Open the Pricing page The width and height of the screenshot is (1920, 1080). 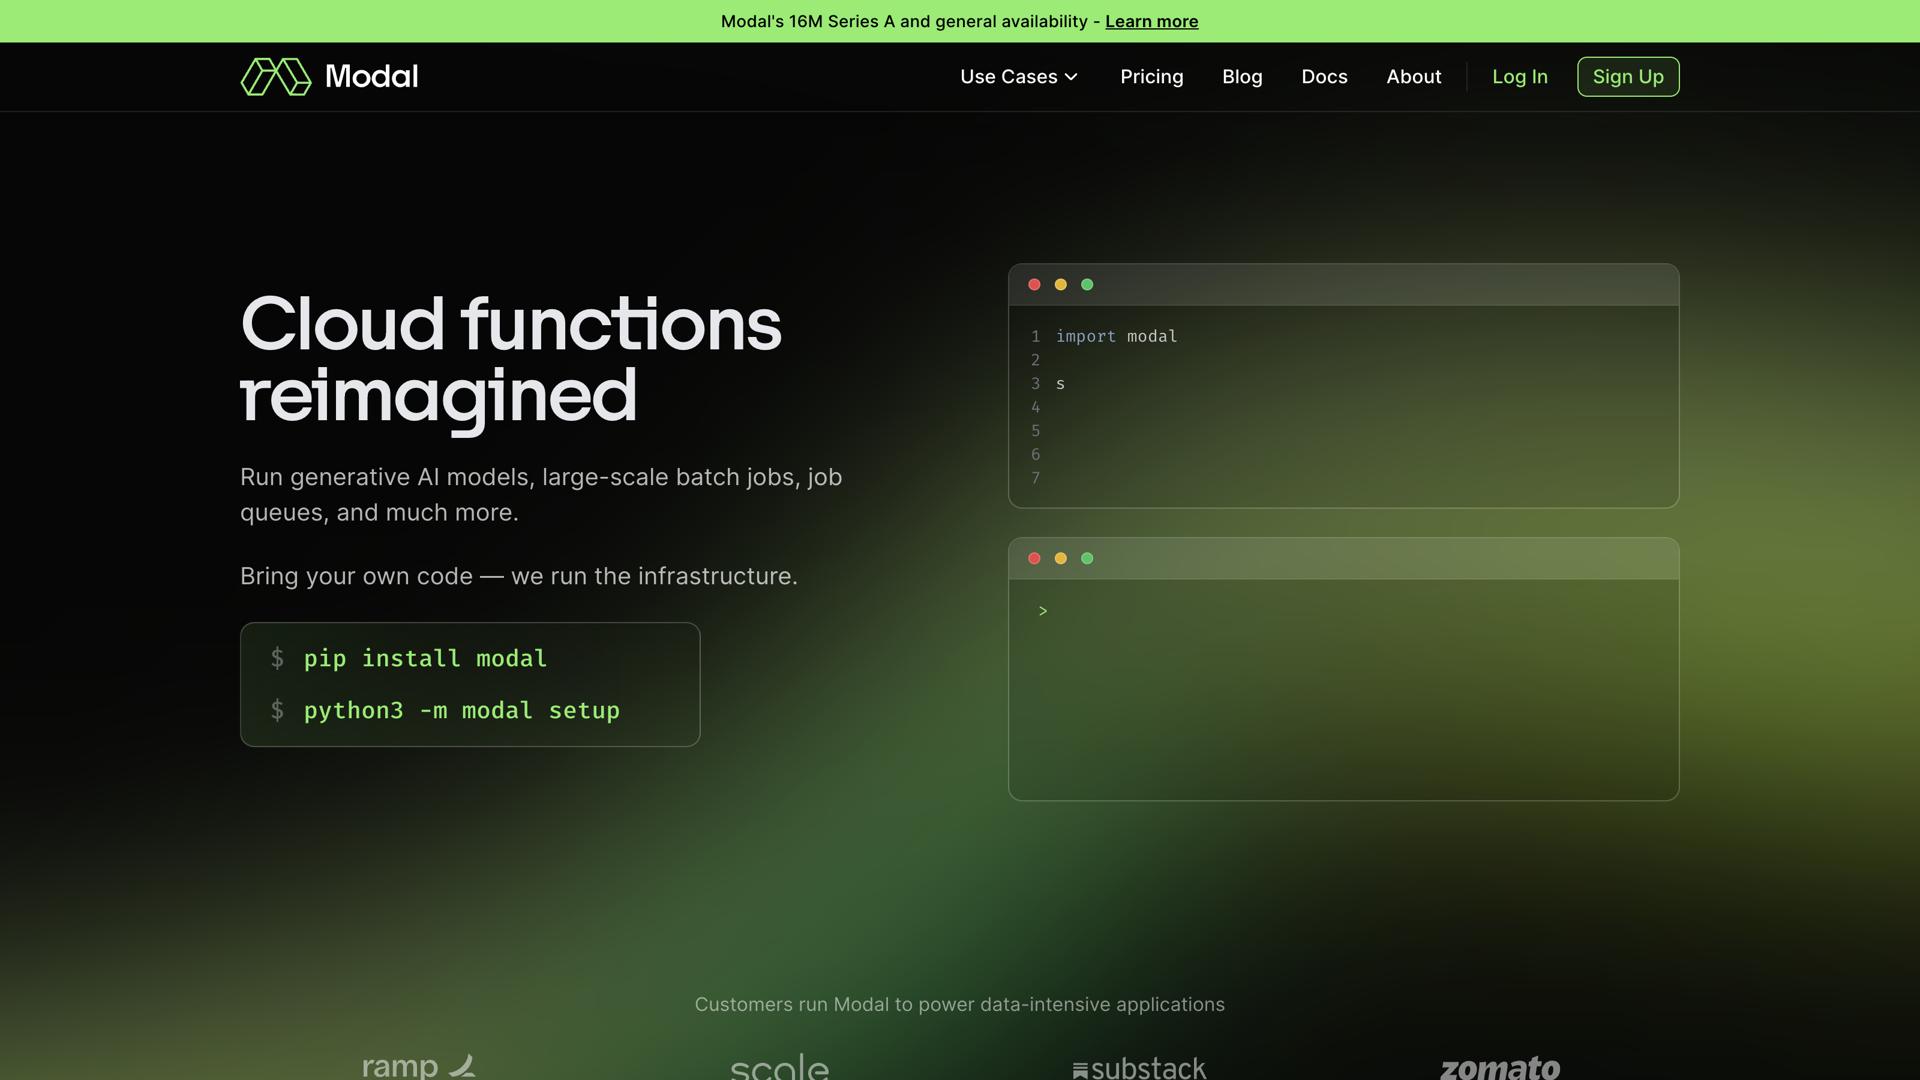(x=1151, y=77)
